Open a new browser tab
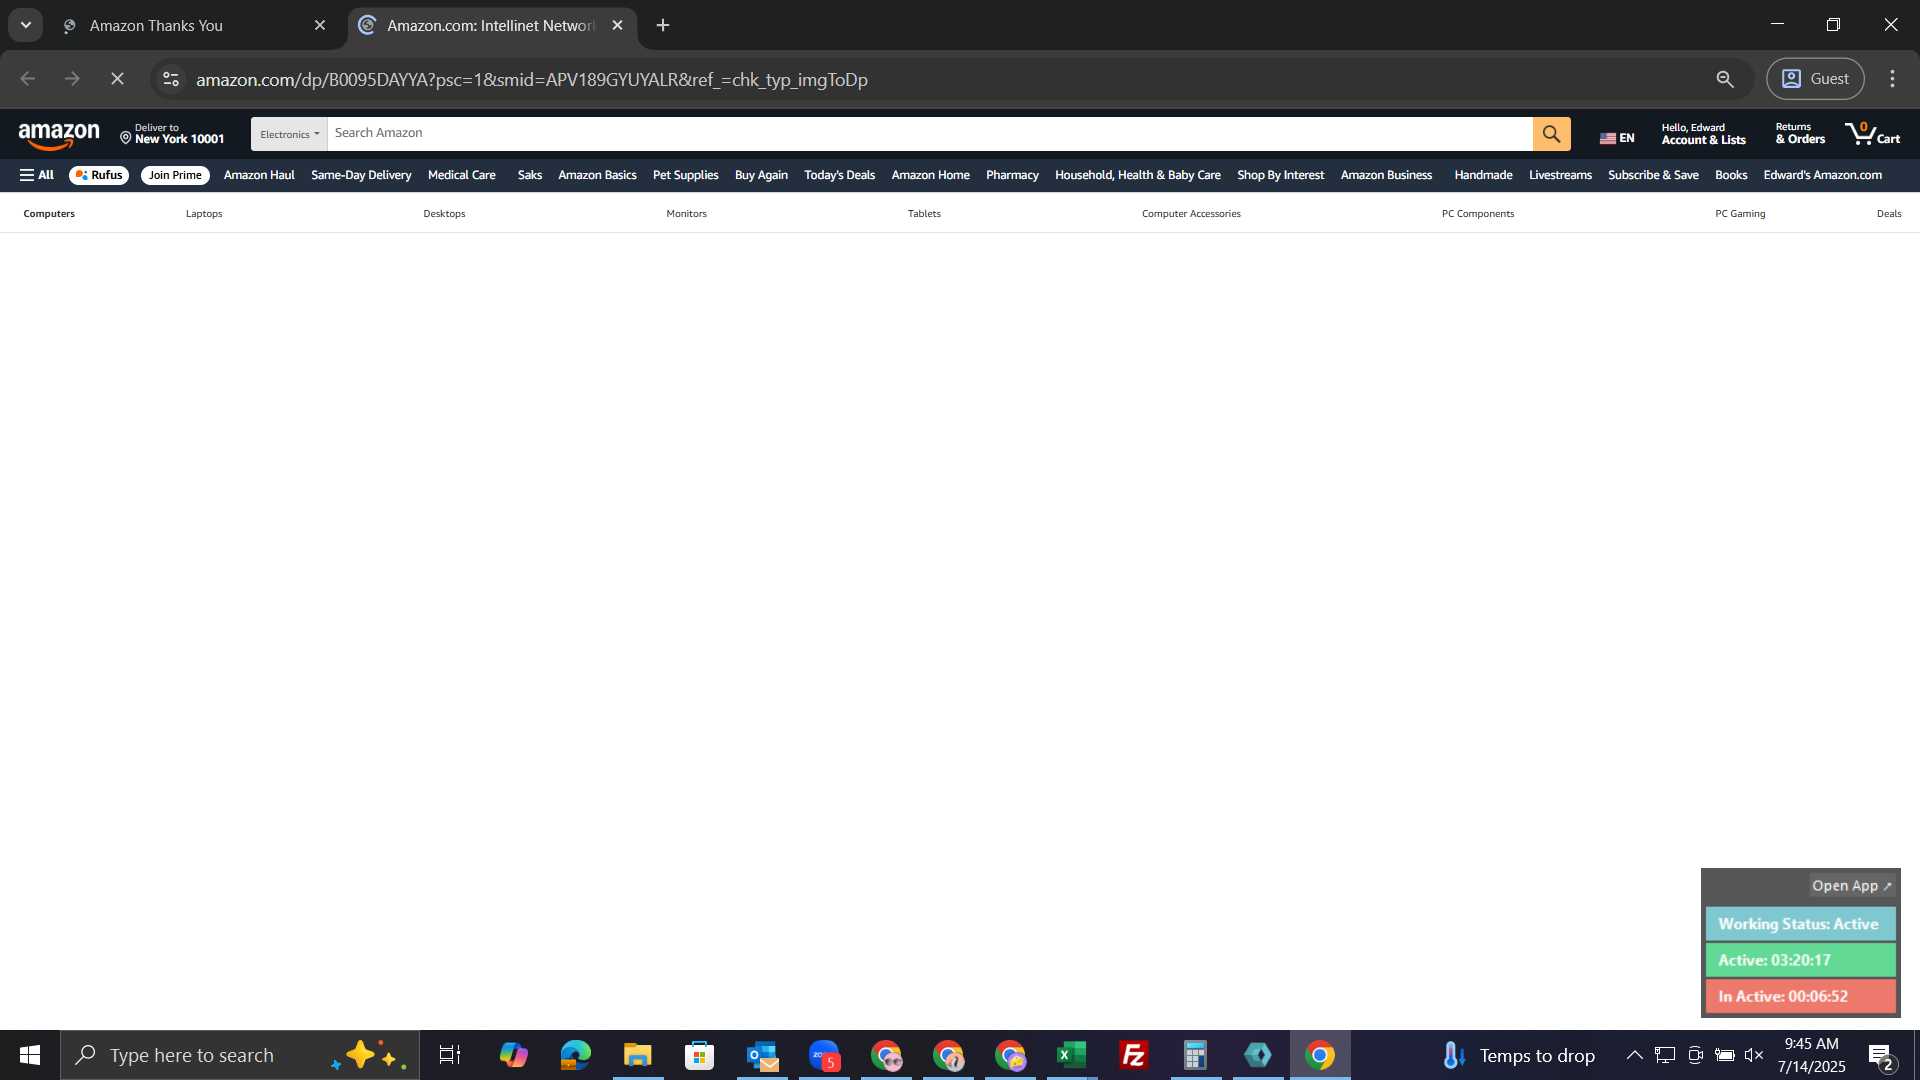The width and height of the screenshot is (1920, 1080). [x=663, y=26]
